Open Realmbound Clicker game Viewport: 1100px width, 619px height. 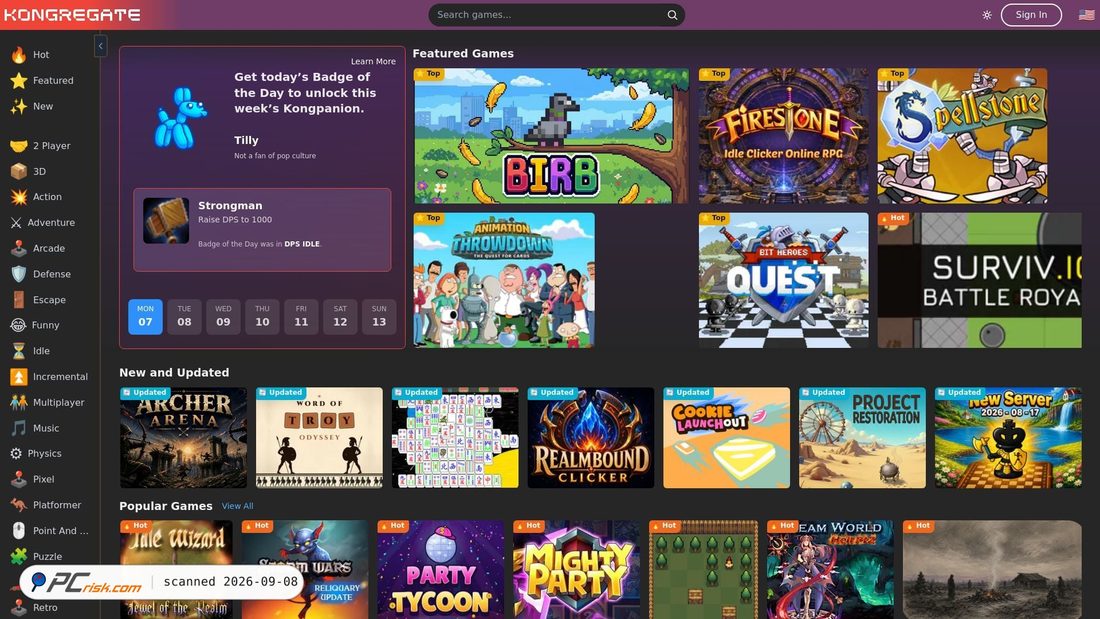click(x=591, y=437)
